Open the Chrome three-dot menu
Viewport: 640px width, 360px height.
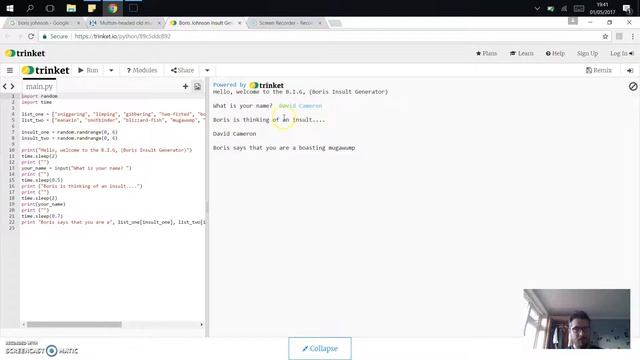point(632,36)
